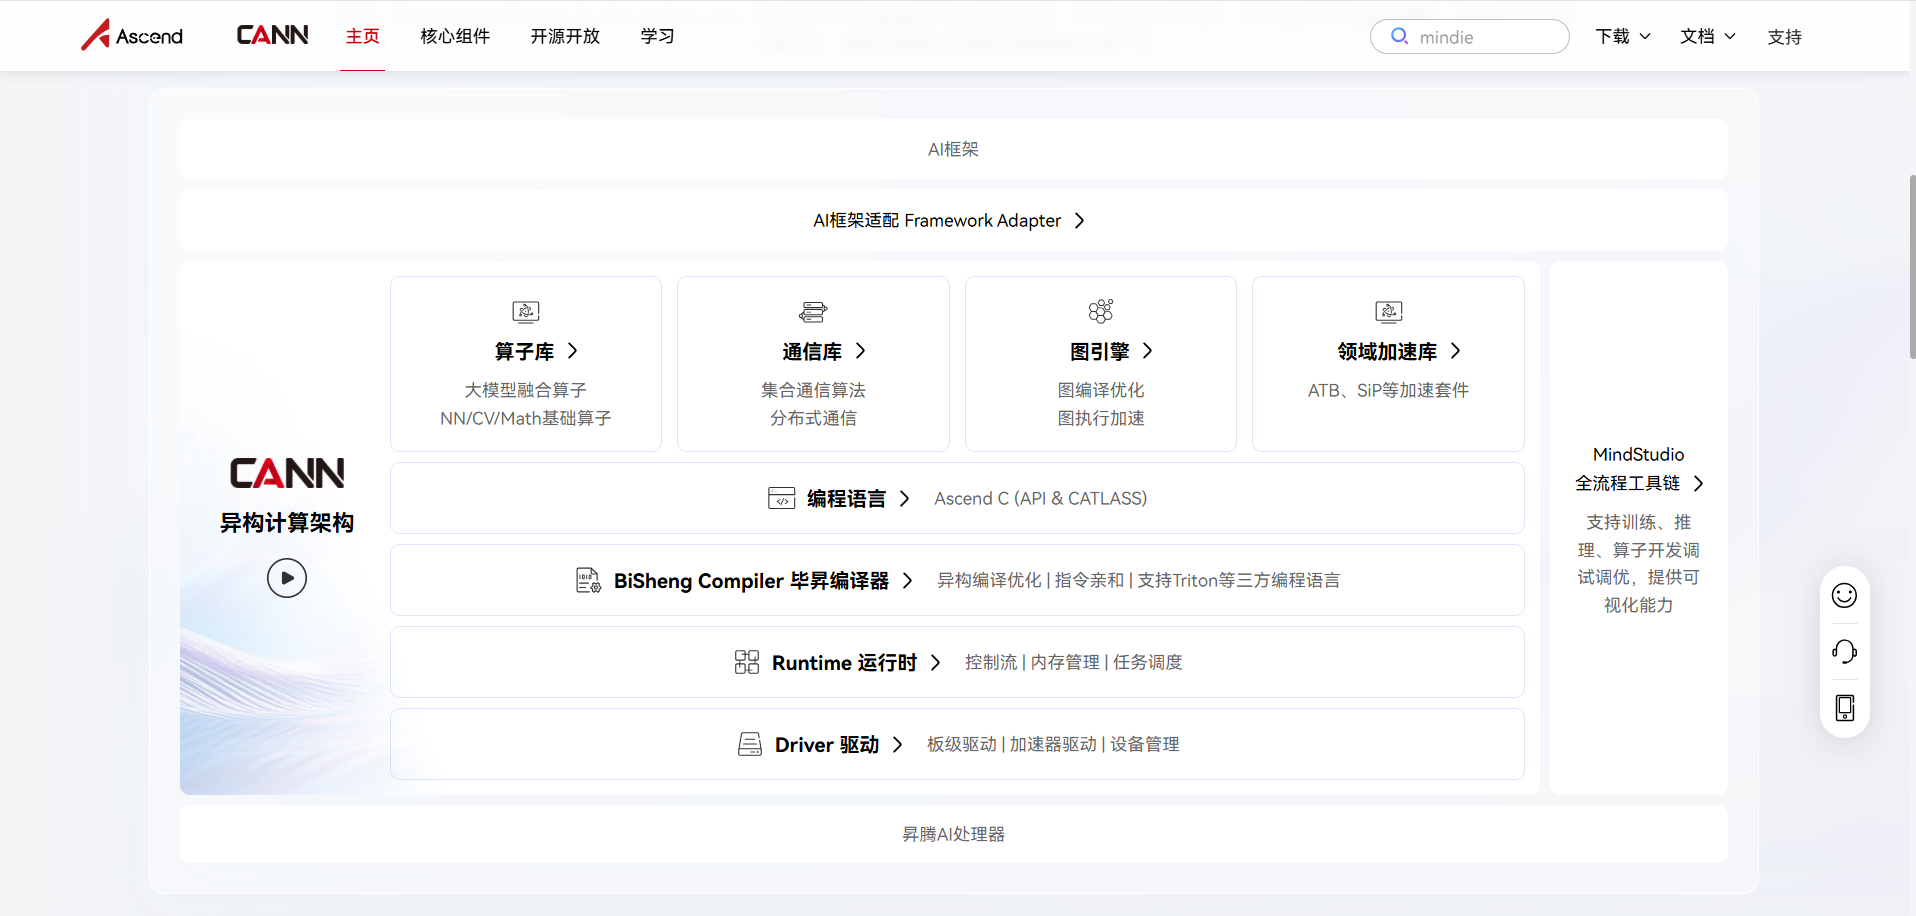1916x916 pixels.
Task: Expand the 文档 dropdown
Action: tap(1708, 36)
